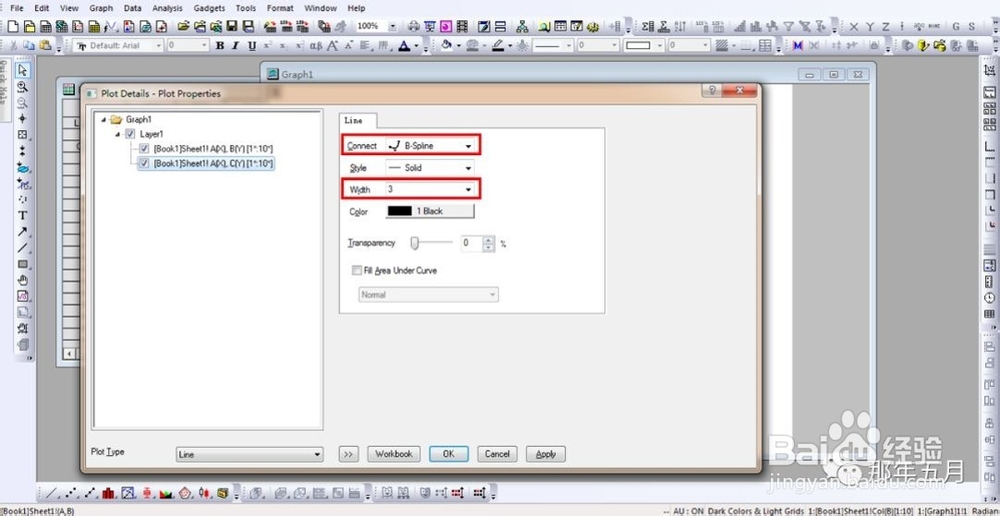Click the Statistics on Columns sigma icon
1000x516 pixels.
point(649,26)
